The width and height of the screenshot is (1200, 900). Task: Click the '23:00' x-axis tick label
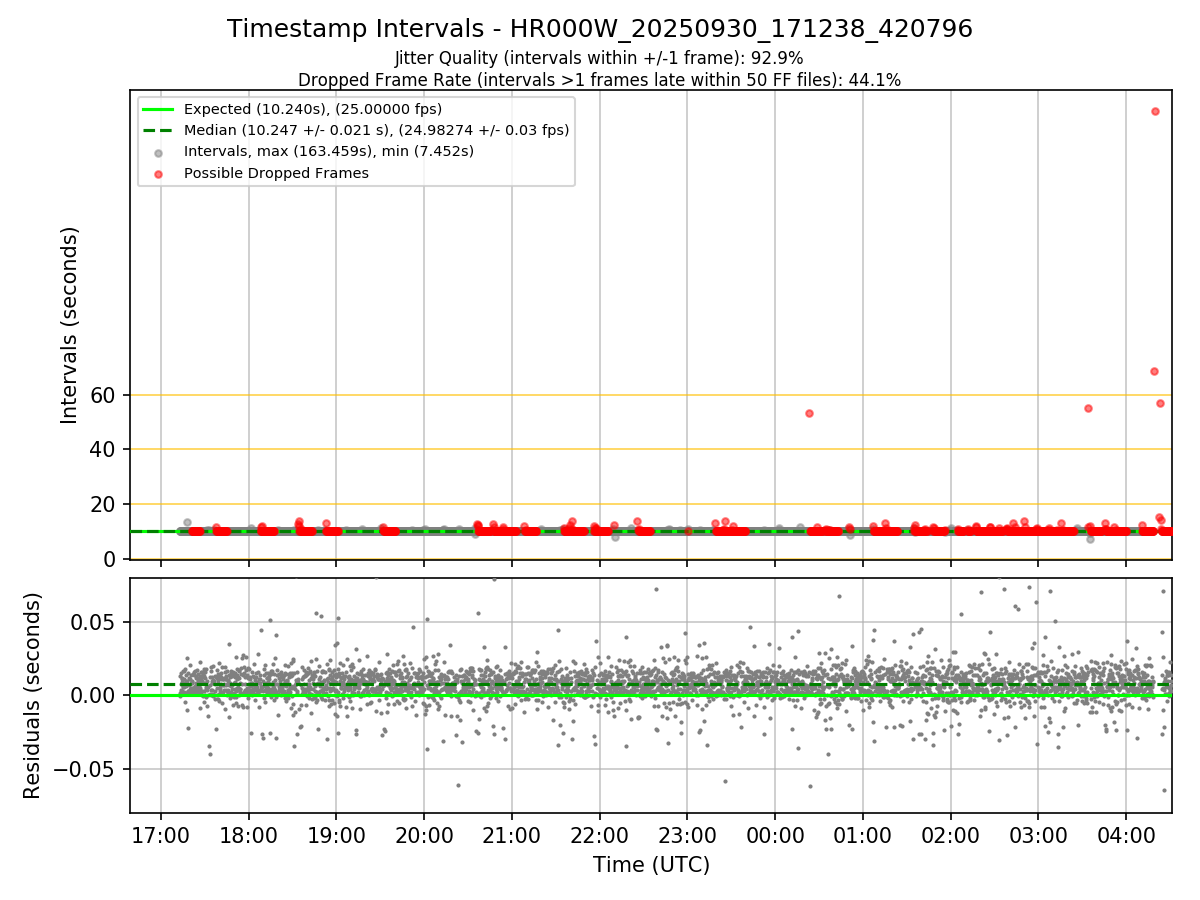pyautogui.click(x=687, y=834)
